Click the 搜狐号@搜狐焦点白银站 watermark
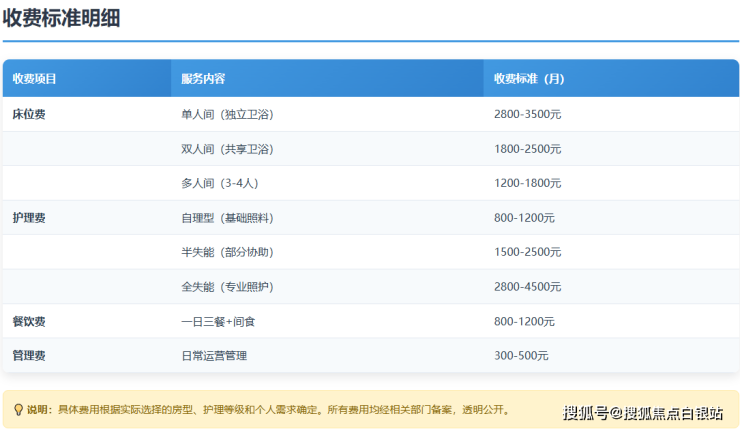Screen dimensions: 740x429 click(643, 412)
